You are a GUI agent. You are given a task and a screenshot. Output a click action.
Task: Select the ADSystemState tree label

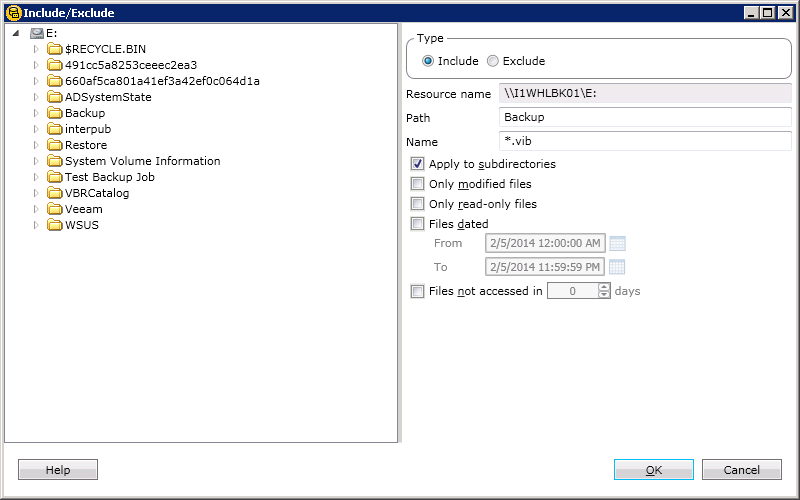point(108,97)
